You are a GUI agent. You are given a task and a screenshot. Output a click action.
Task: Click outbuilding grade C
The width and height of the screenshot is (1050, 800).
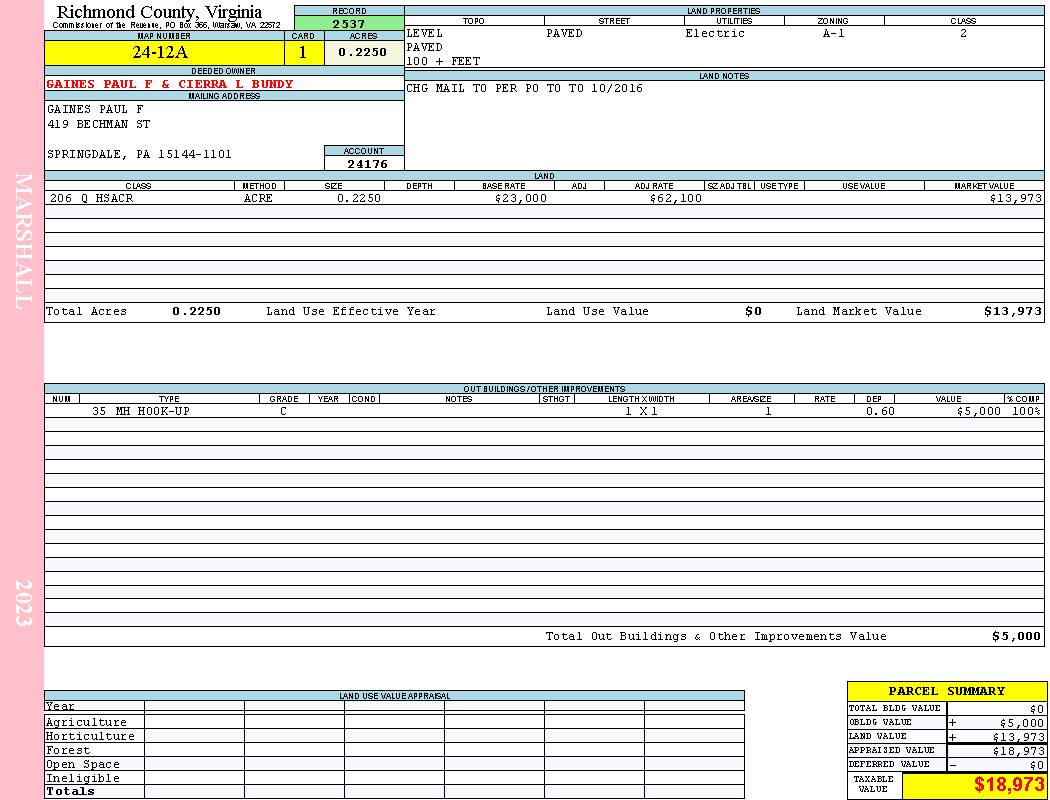click(283, 411)
